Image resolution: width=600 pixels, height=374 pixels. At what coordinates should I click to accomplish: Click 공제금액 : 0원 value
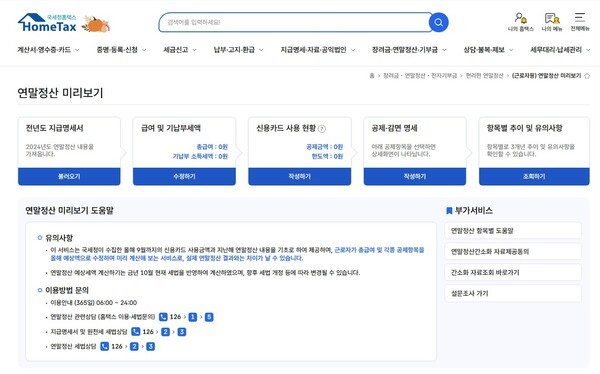(x=324, y=147)
